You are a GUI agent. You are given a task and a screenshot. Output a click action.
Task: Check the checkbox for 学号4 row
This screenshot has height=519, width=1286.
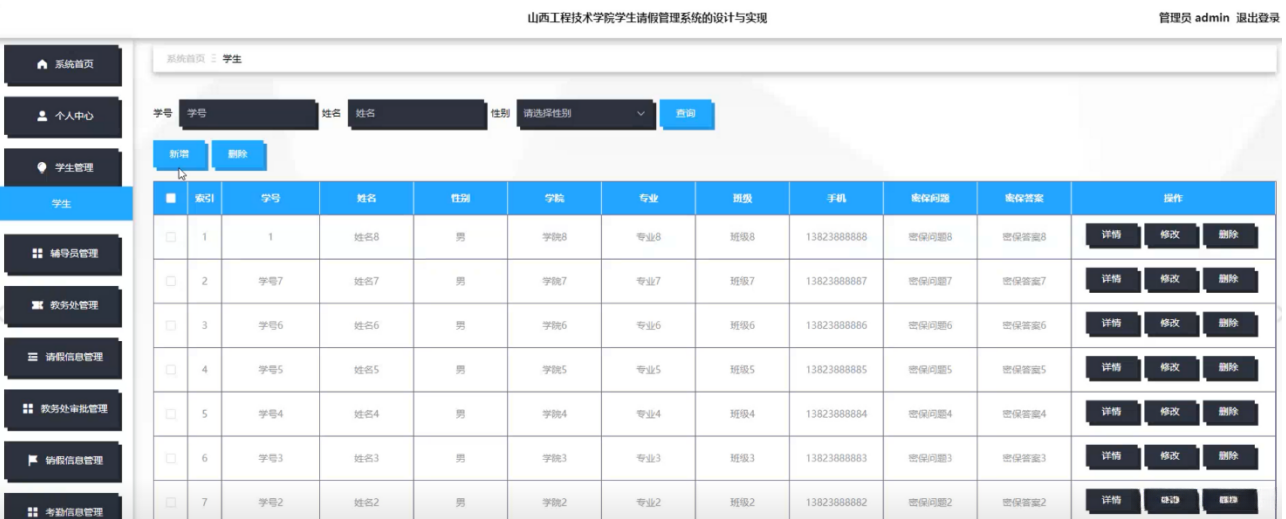click(170, 413)
